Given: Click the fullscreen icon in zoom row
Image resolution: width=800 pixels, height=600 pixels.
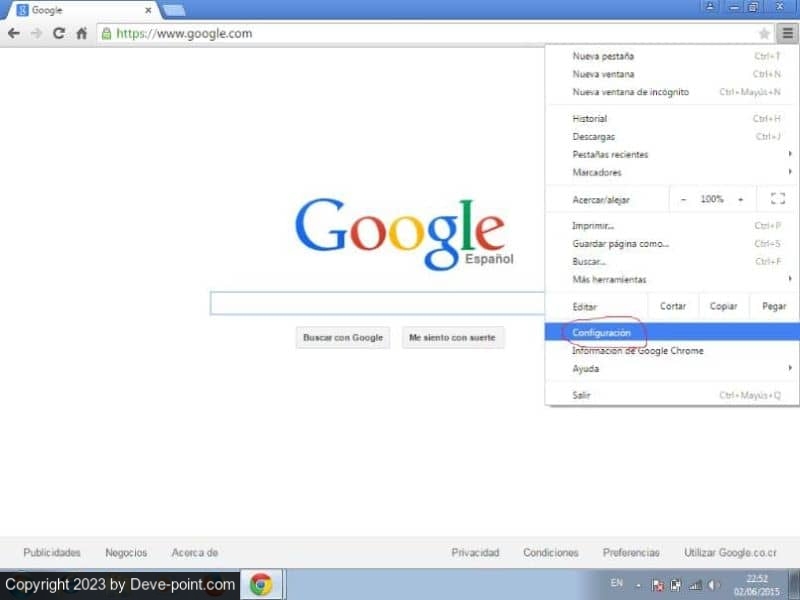Looking at the screenshot, I should click(778, 199).
